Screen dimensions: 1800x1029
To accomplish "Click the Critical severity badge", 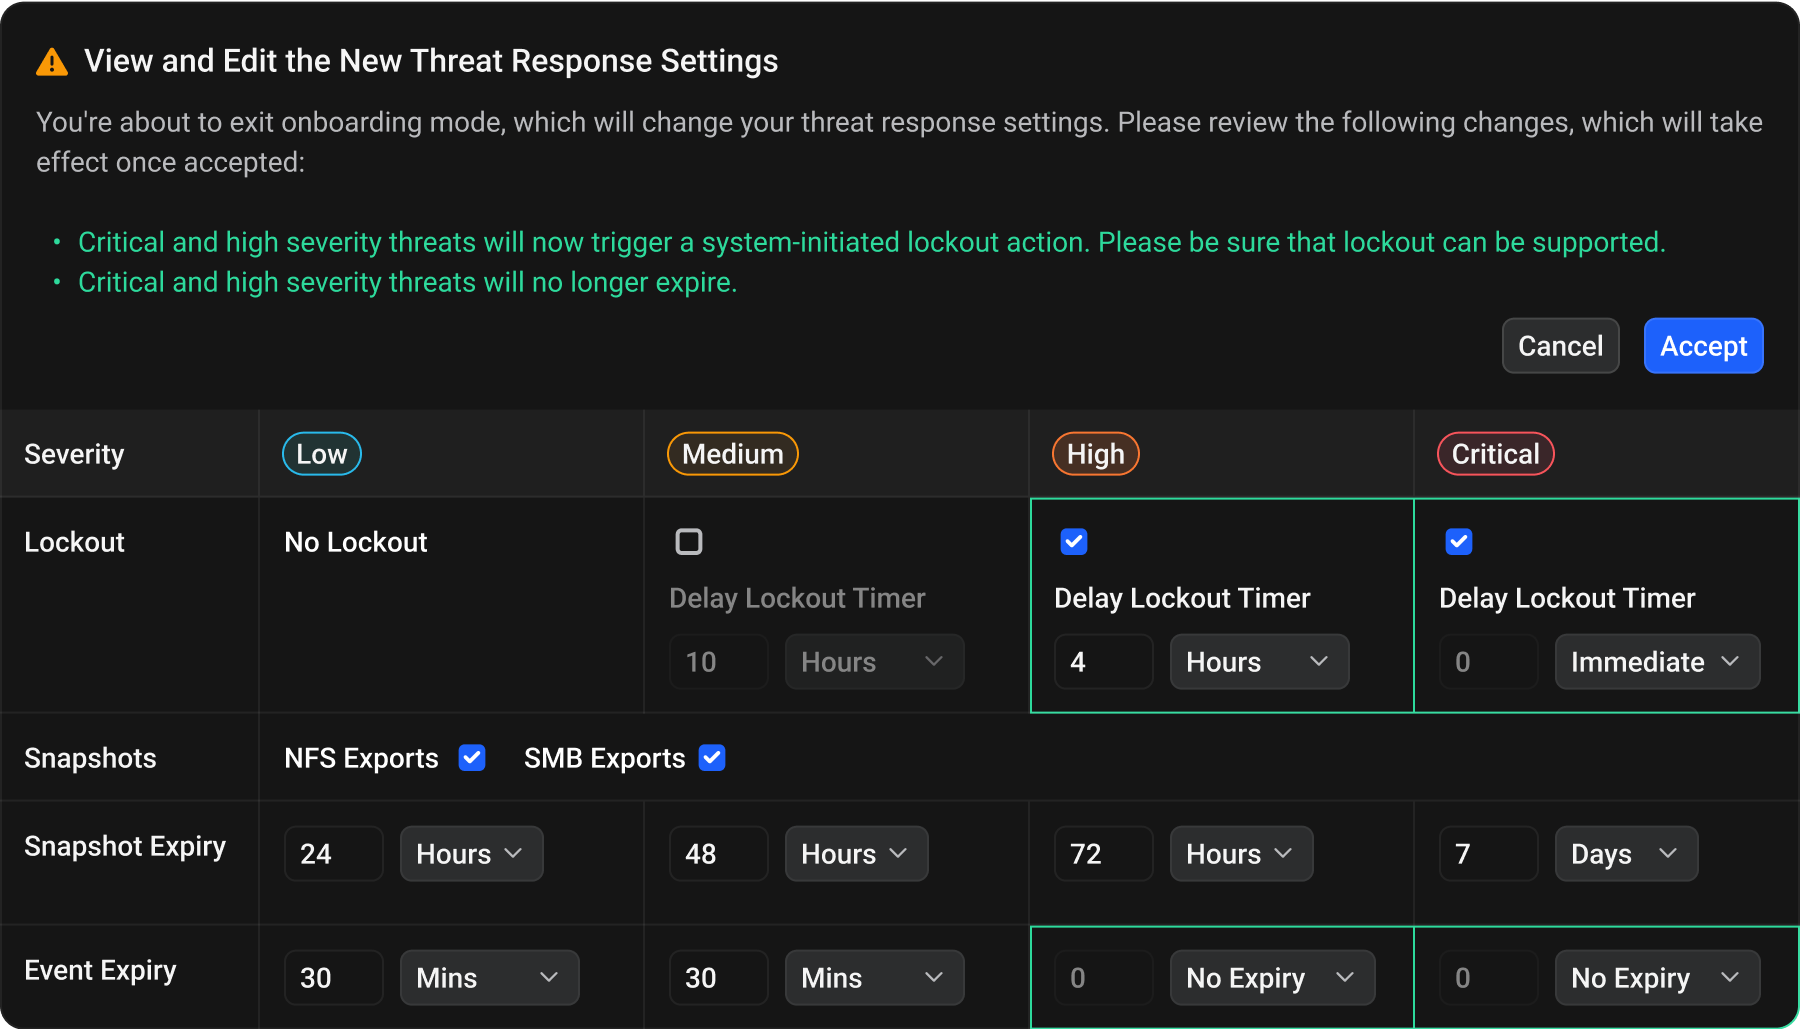I will 1495,454.
